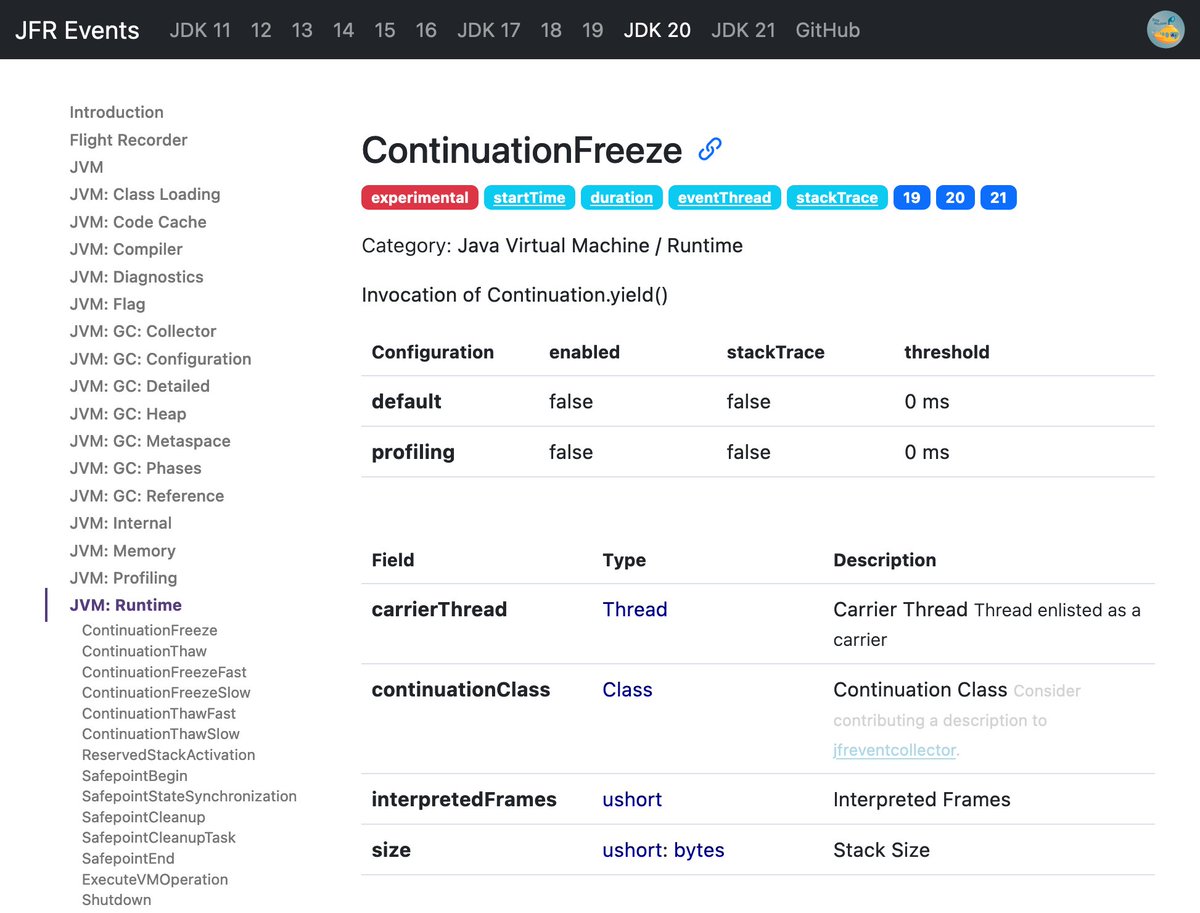The width and height of the screenshot is (1200, 913).
Task: Click the eventThread badge
Action: [724, 198]
